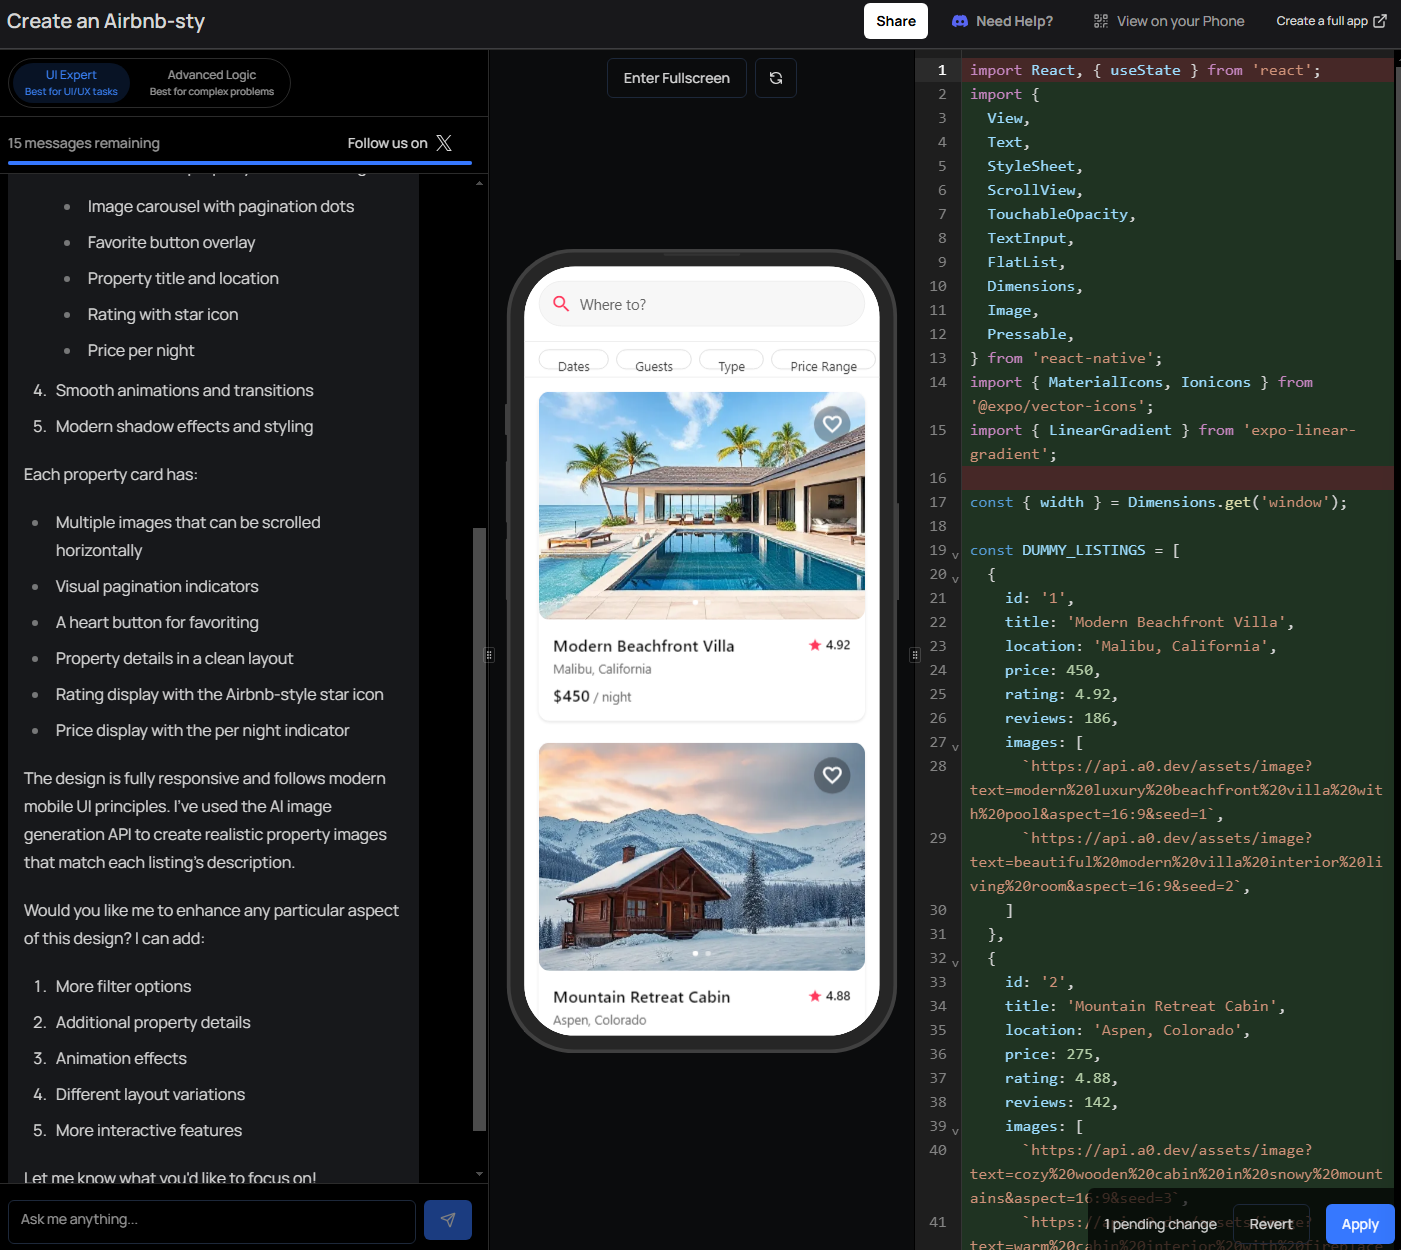Click the Beachfront Villa pool image

pyautogui.click(x=702, y=505)
